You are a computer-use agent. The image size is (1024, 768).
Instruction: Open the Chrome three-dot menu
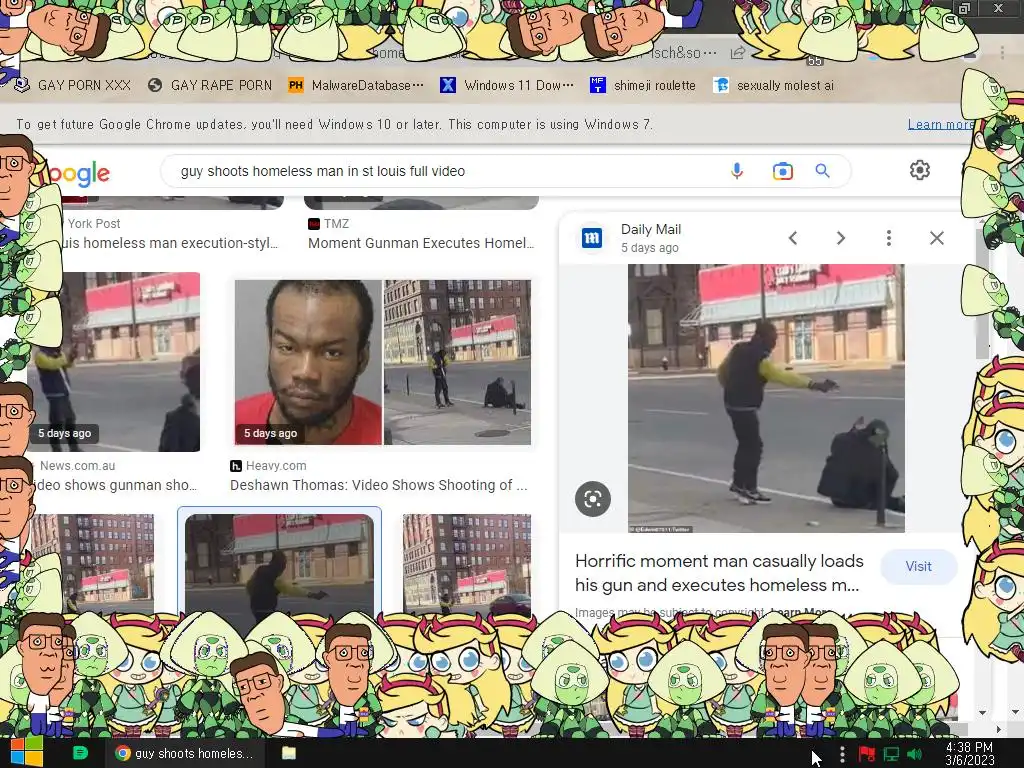(x=1002, y=53)
